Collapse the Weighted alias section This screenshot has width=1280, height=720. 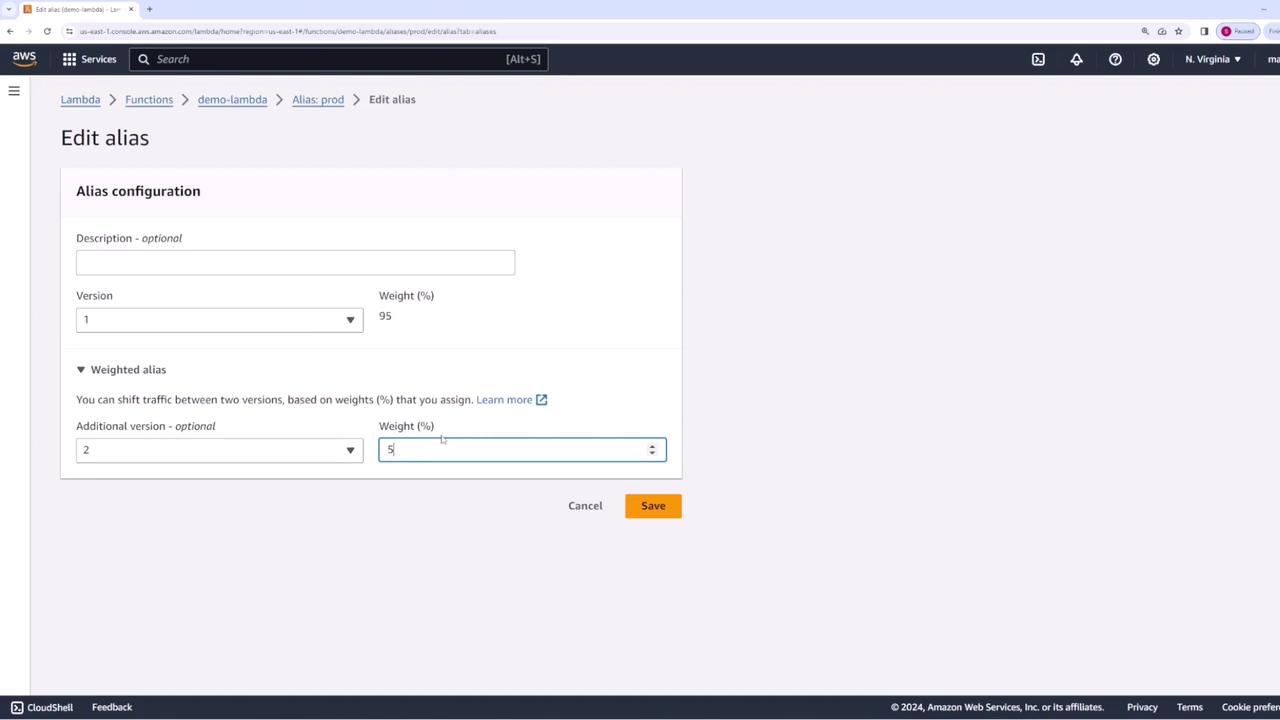pos(121,370)
